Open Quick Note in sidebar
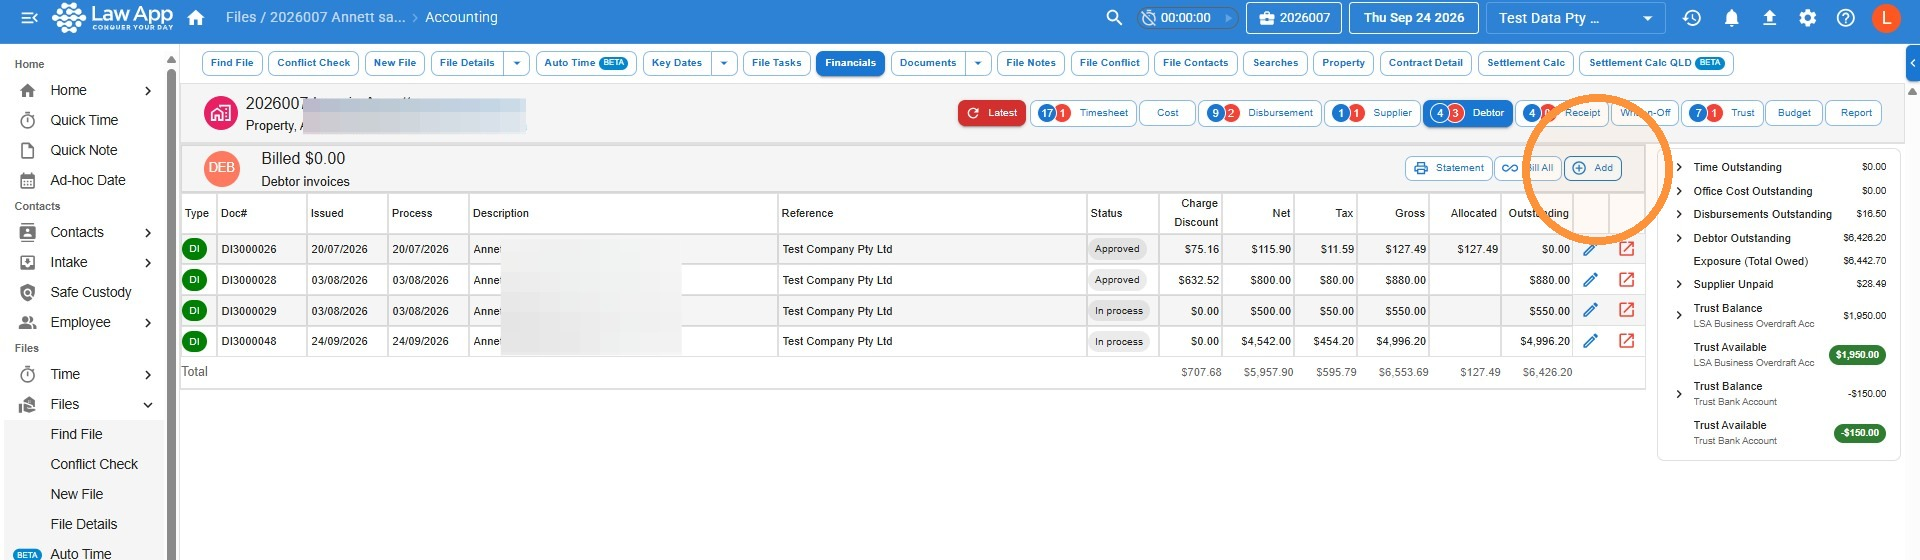The height and width of the screenshot is (560, 1920). pyautogui.click(x=84, y=150)
